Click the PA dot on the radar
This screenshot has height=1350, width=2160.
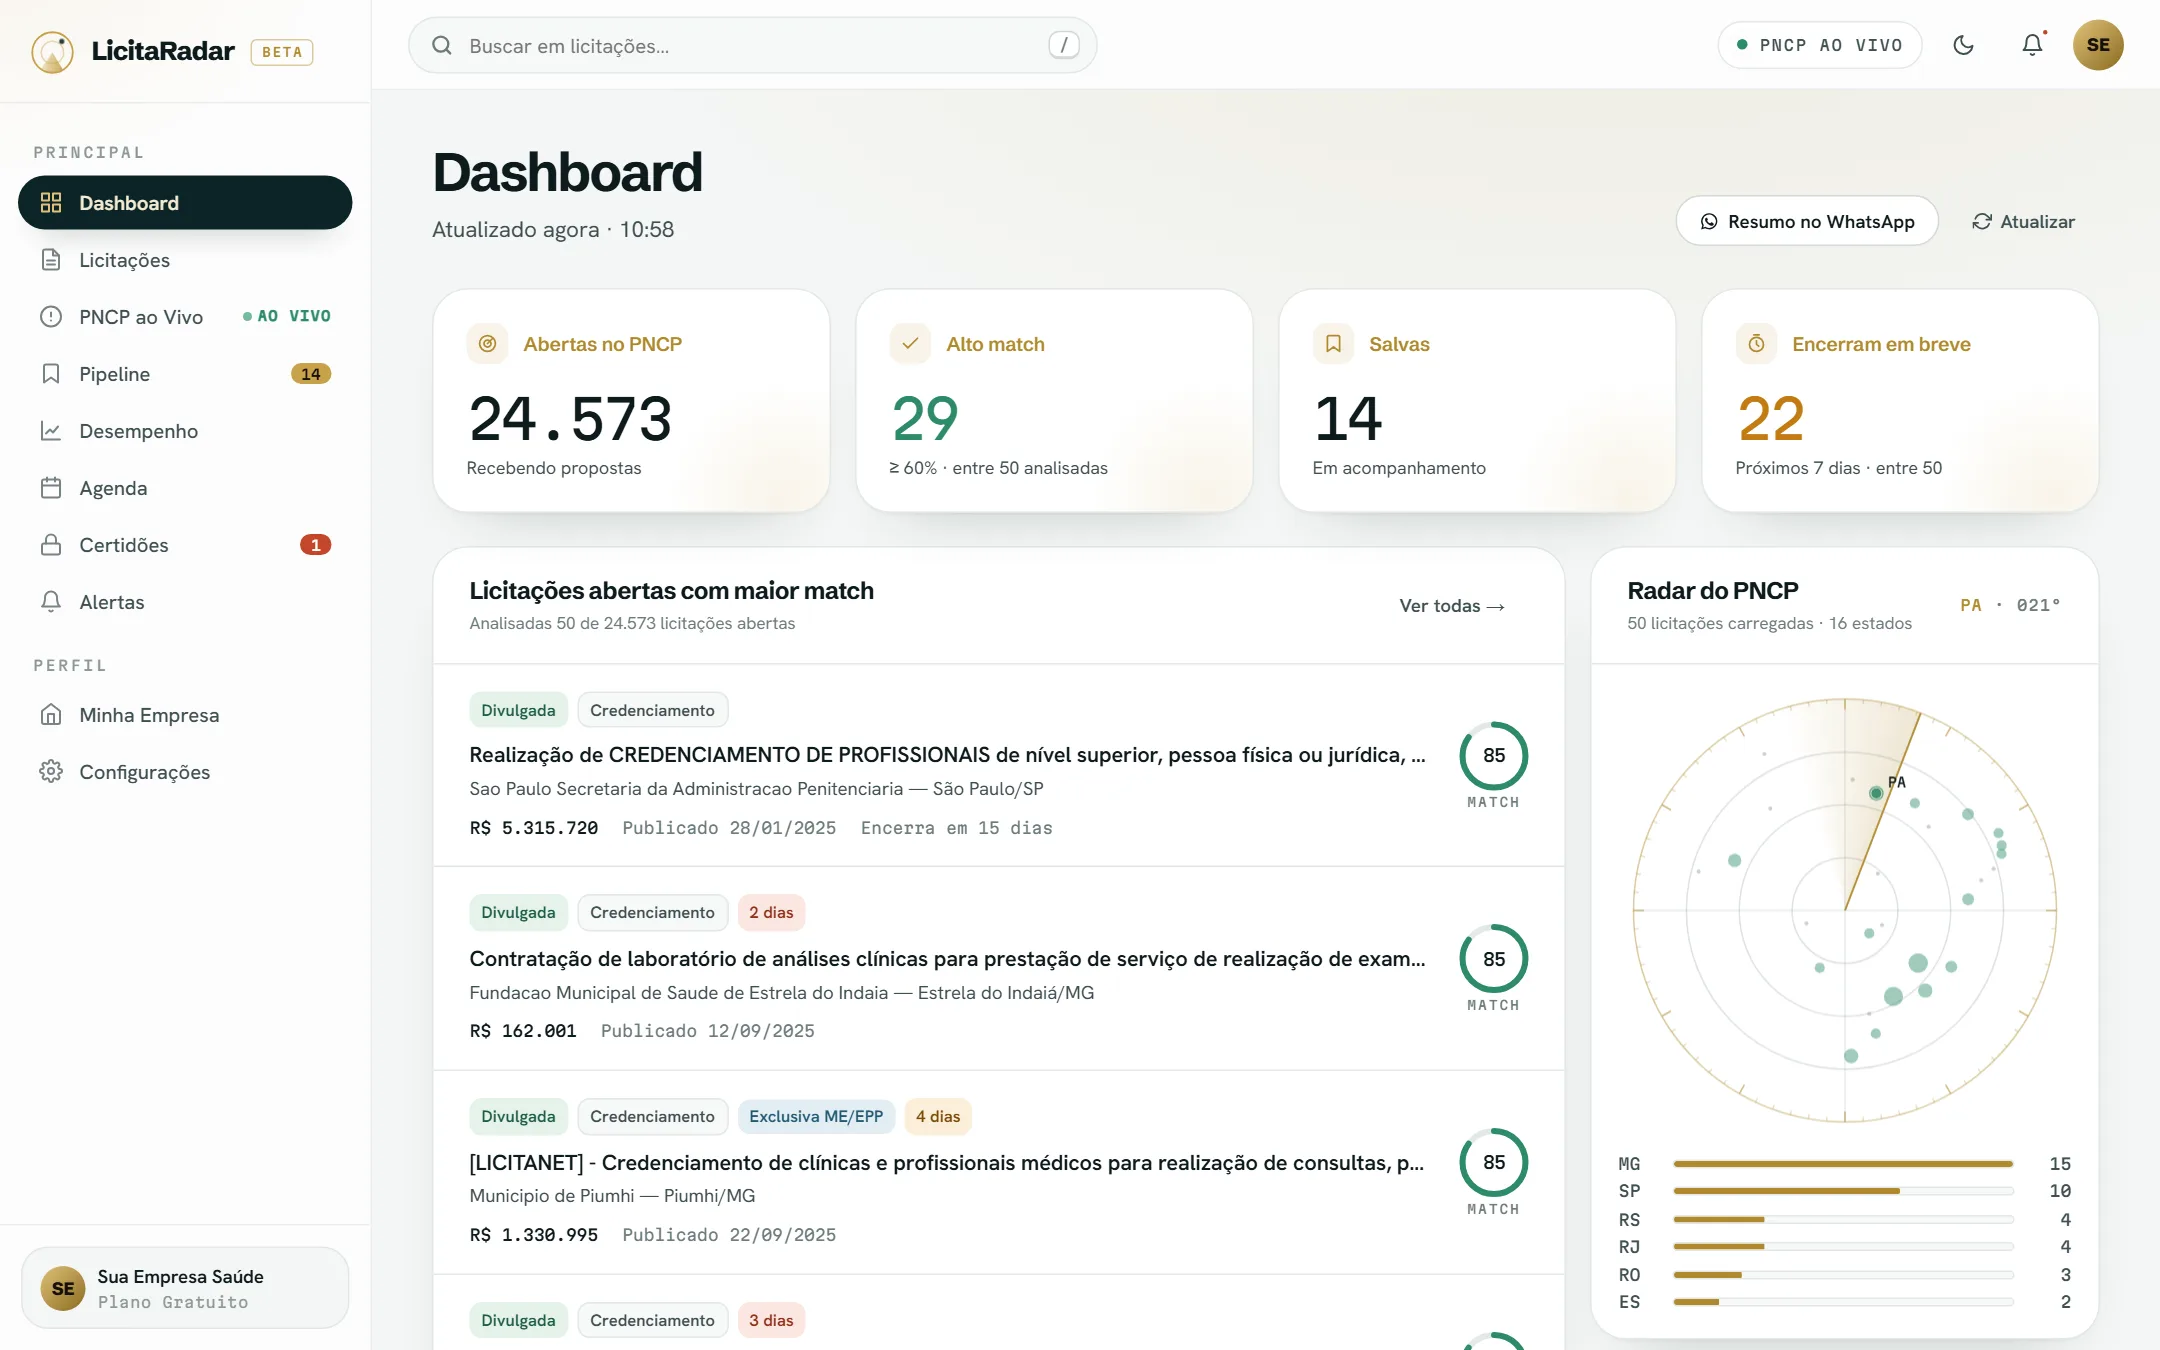(1876, 793)
